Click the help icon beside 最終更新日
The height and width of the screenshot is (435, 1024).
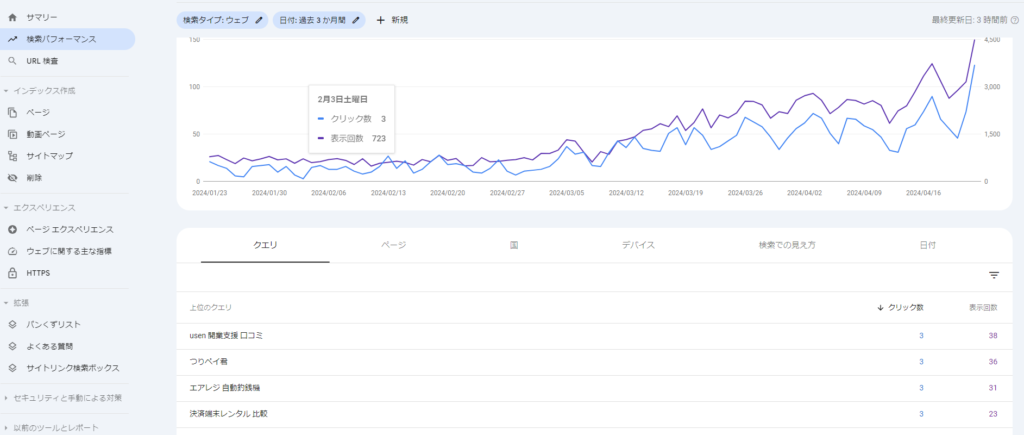[x=1015, y=20]
